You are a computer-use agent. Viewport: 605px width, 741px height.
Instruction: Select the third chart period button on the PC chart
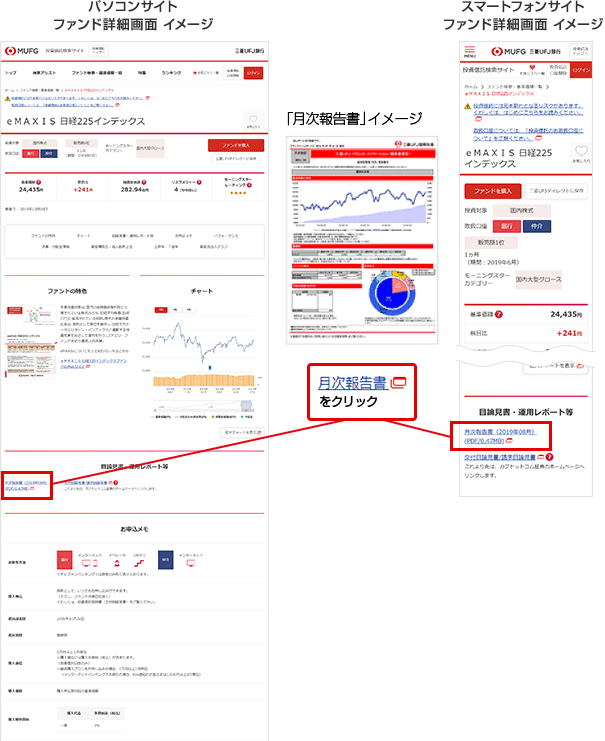coord(190,310)
